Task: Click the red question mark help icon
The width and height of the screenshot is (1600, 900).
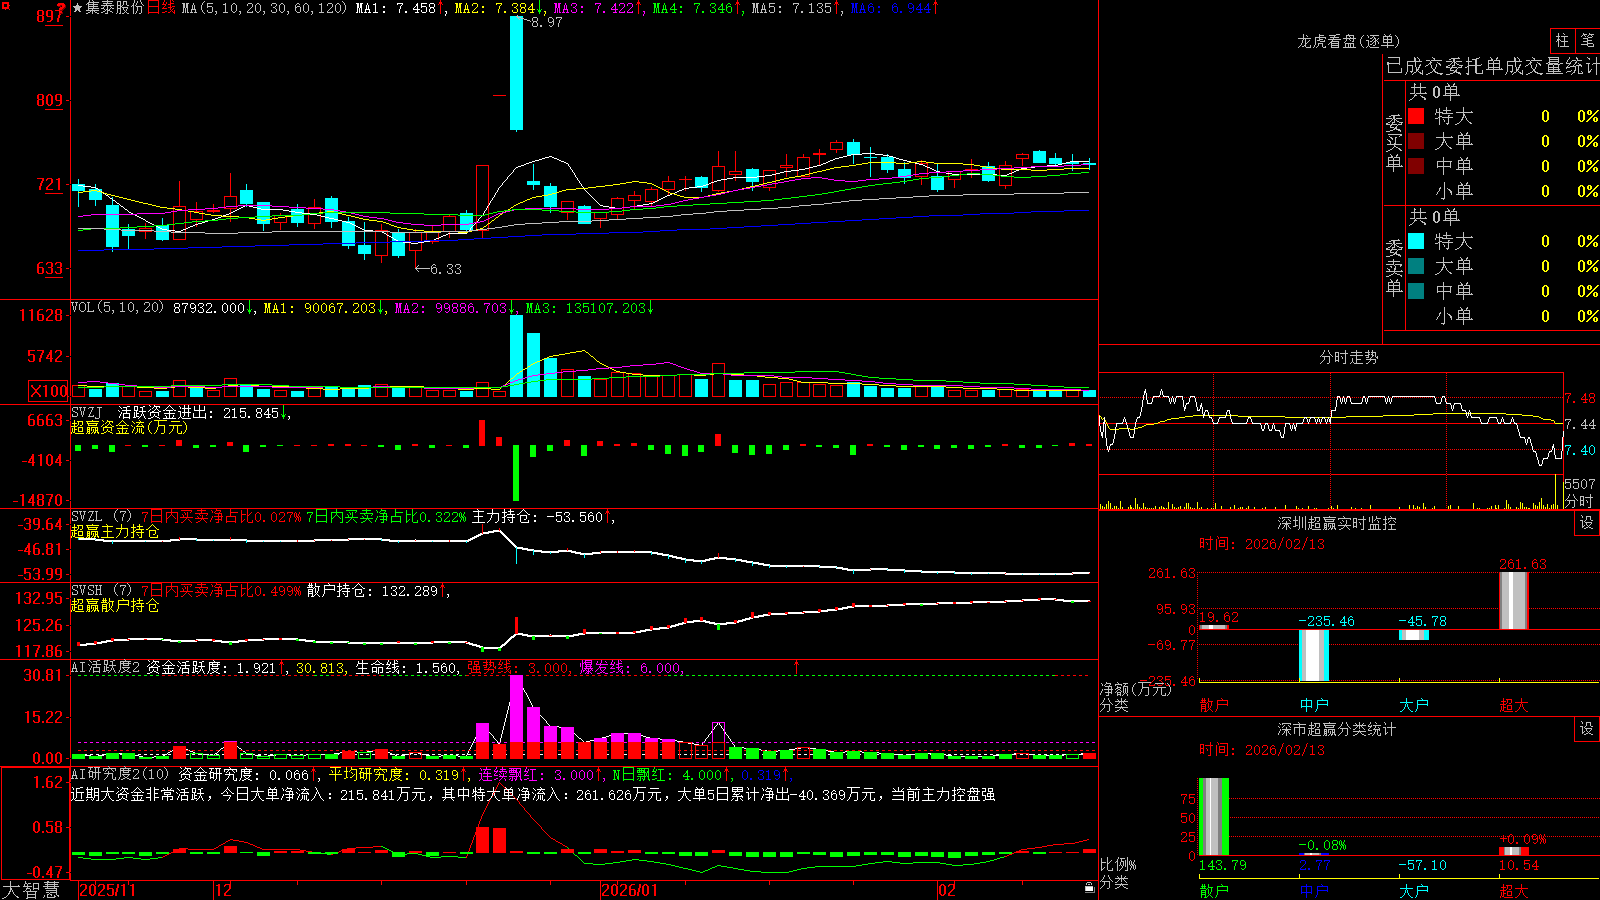Action: click(62, 8)
